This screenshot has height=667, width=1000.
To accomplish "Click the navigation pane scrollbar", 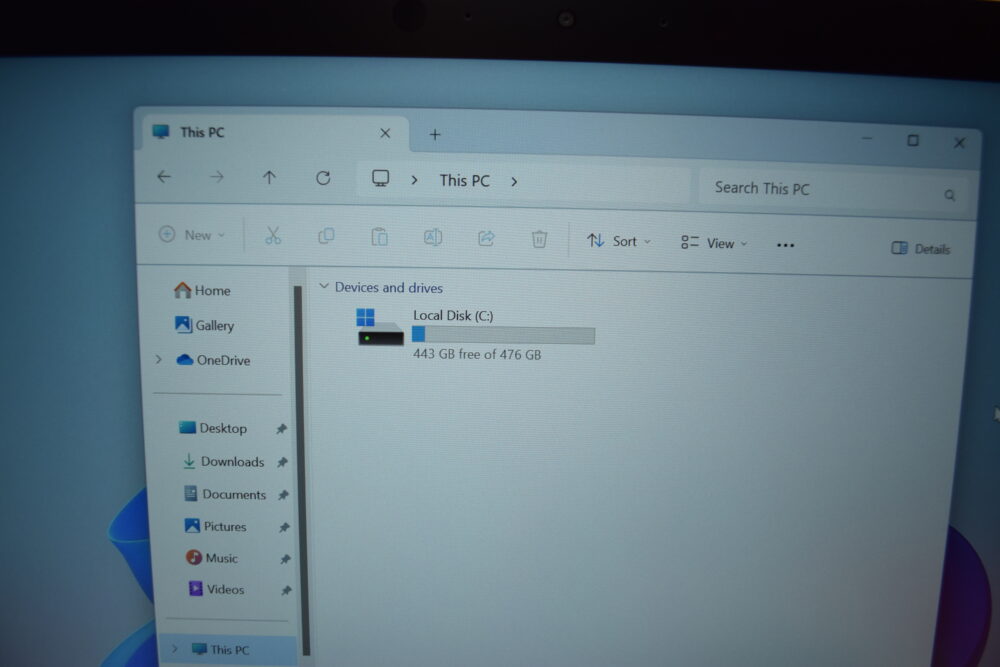I will click(x=300, y=469).
